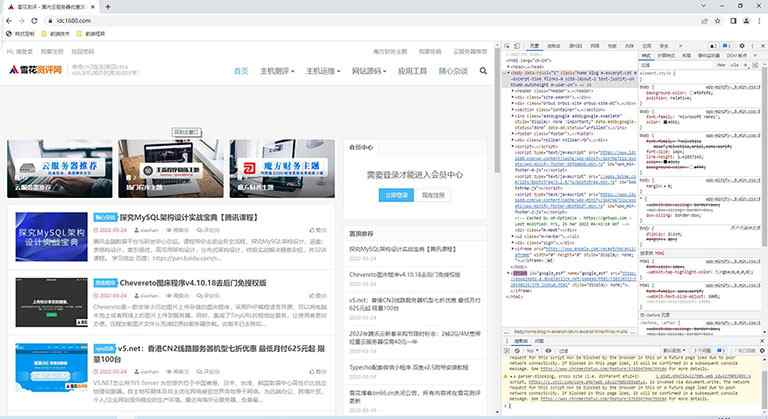
Task: Click the color swatch beside body color value
Action: [x=665, y=122]
